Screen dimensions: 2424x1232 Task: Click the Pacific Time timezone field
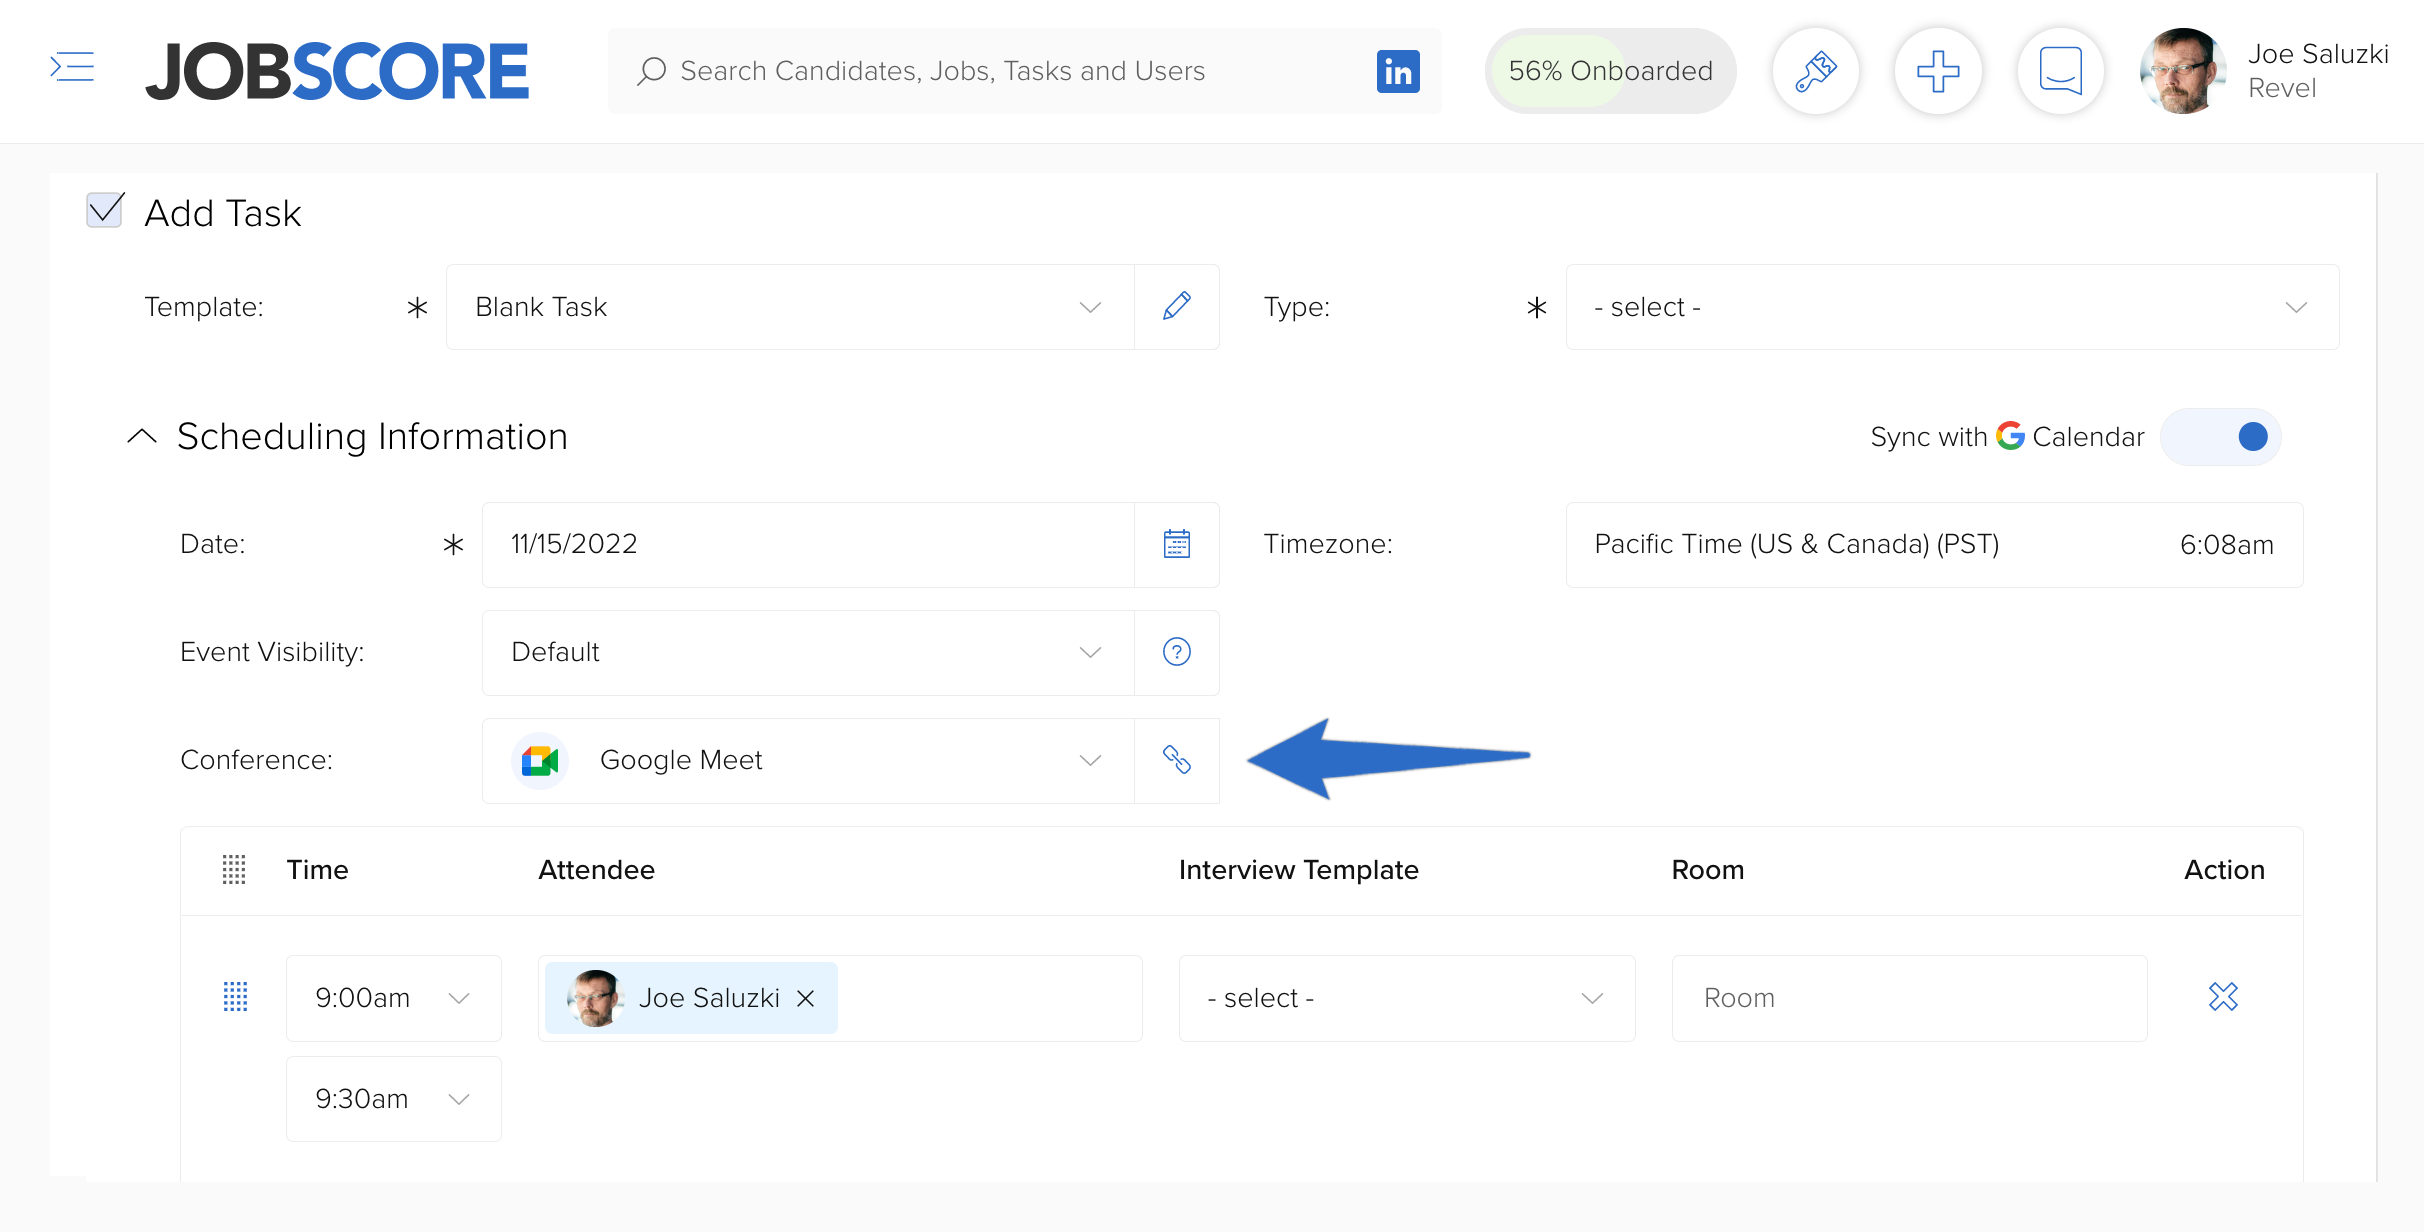pyautogui.click(x=1935, y=544)
